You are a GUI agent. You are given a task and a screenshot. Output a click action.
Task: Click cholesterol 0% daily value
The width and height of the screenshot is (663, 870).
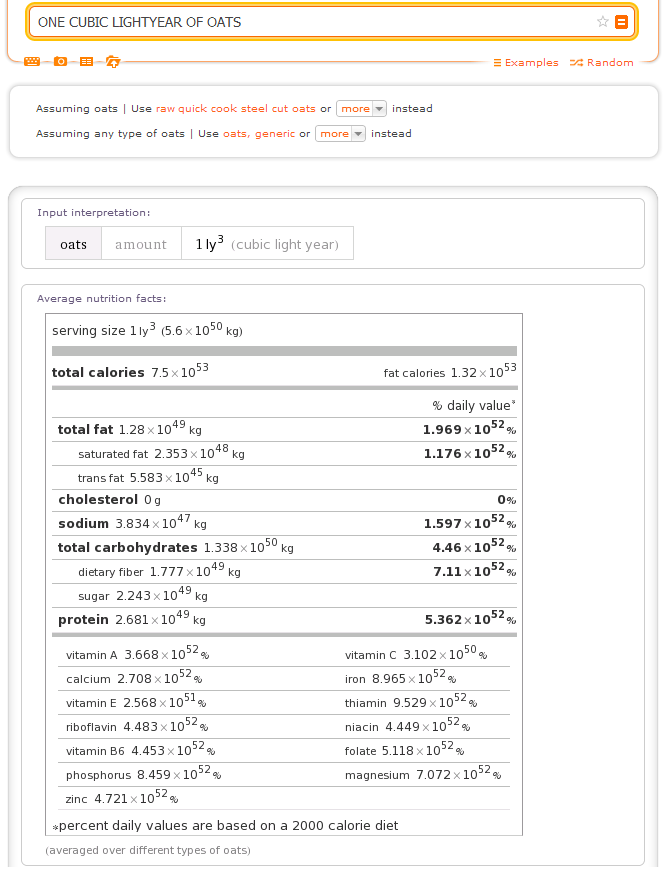pos(507,500)
